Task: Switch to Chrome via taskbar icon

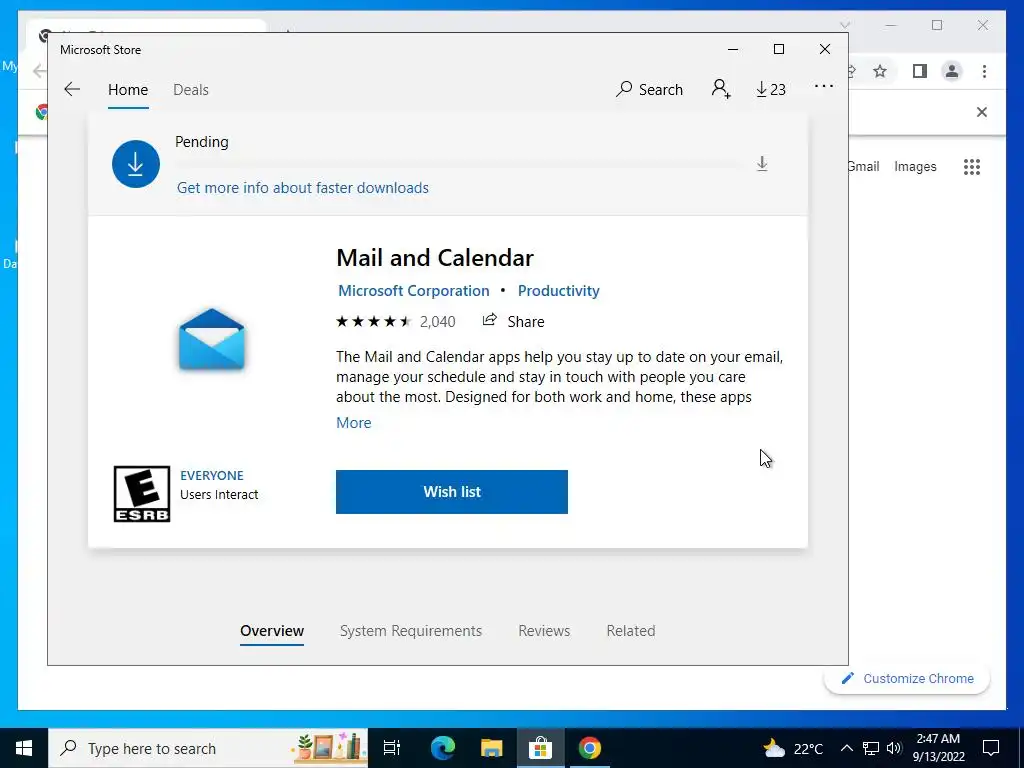Action: (x=589, y=748)
